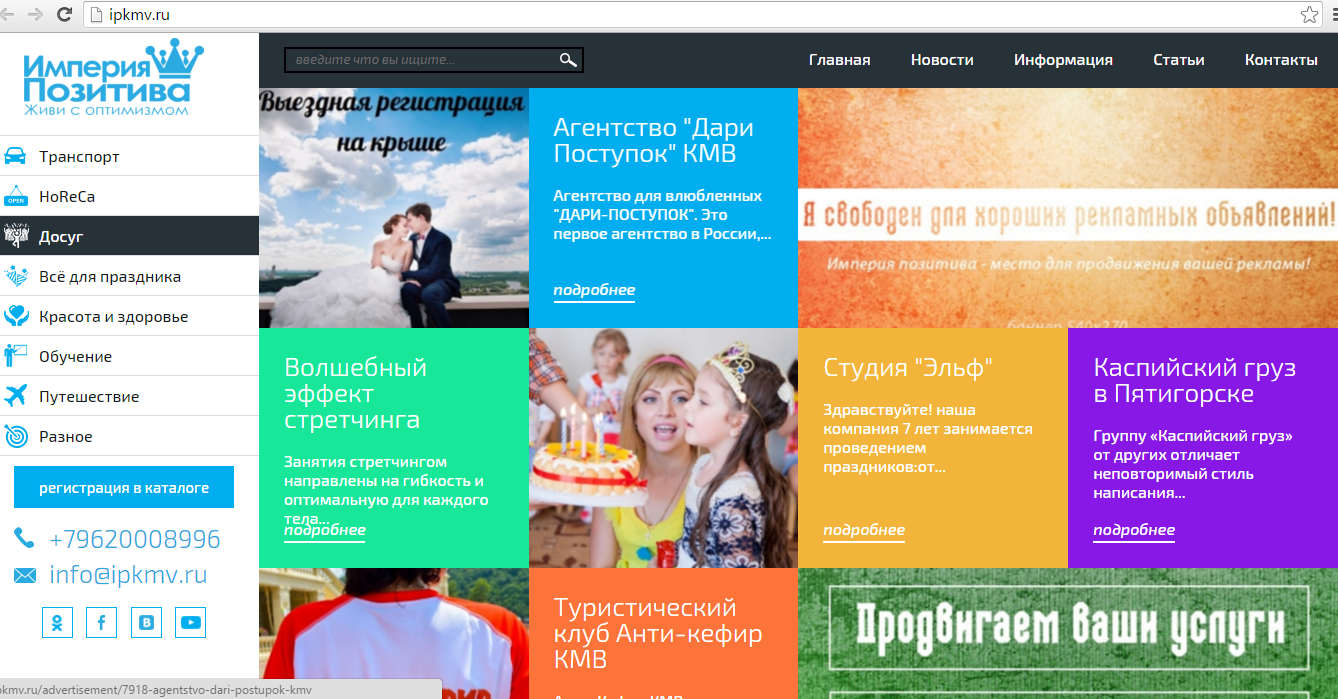Viewport: 1338px width, 699px height.
Task: Select Транспорт category in sidebar
Action: tap(129, 156)
